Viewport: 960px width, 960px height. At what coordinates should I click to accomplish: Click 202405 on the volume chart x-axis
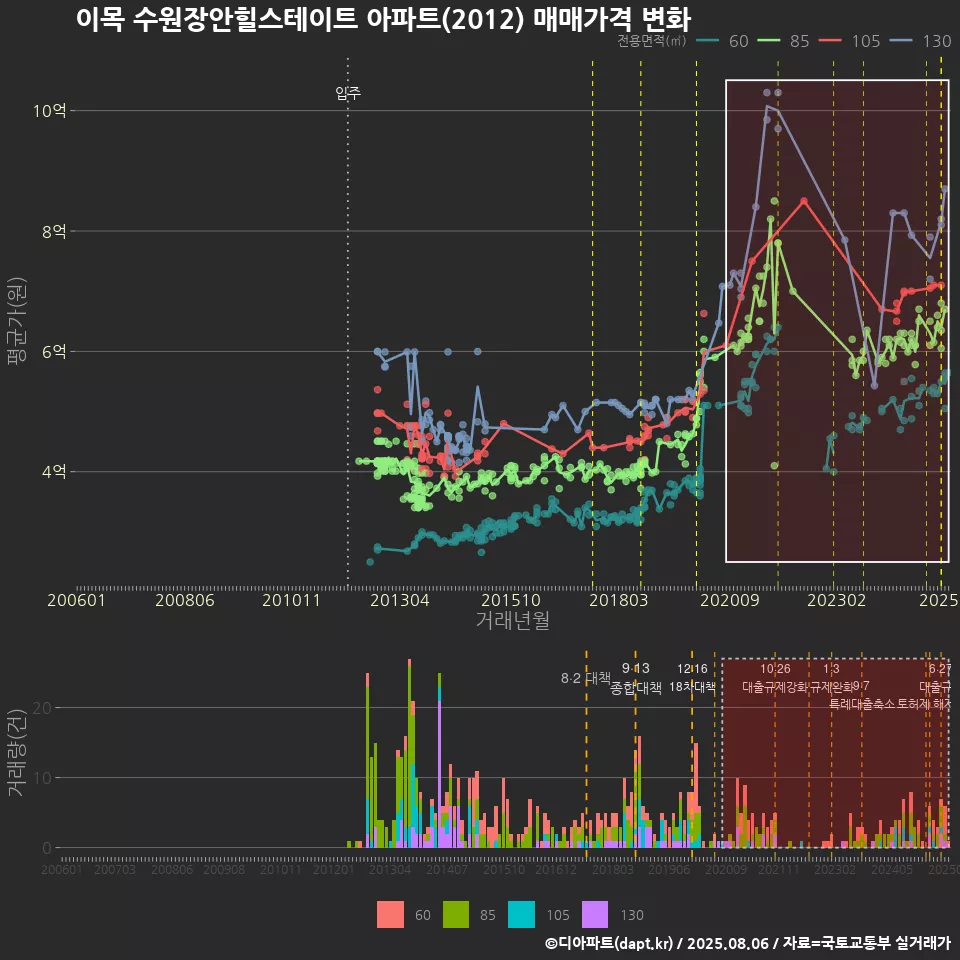(x=891, y=869)
